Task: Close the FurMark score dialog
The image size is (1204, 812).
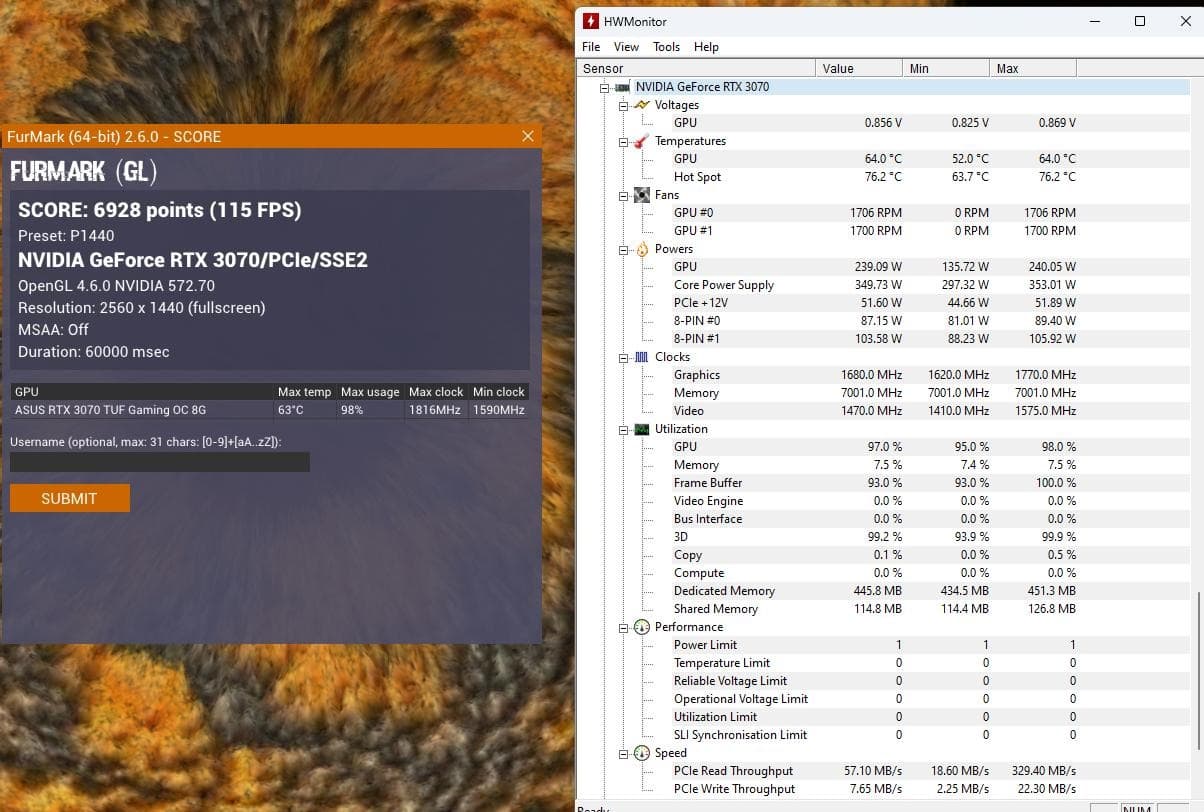Action: pyautogui.click(x=528, y=136)
